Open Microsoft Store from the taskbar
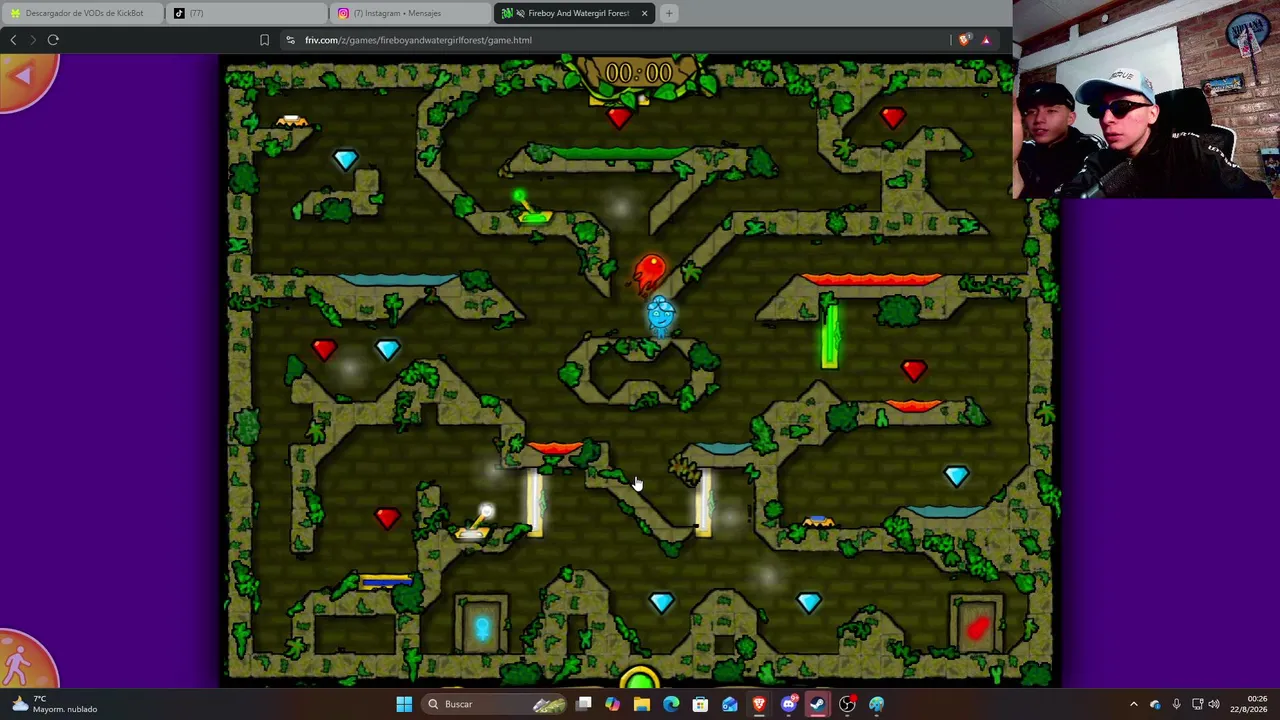 pos(700,704)
